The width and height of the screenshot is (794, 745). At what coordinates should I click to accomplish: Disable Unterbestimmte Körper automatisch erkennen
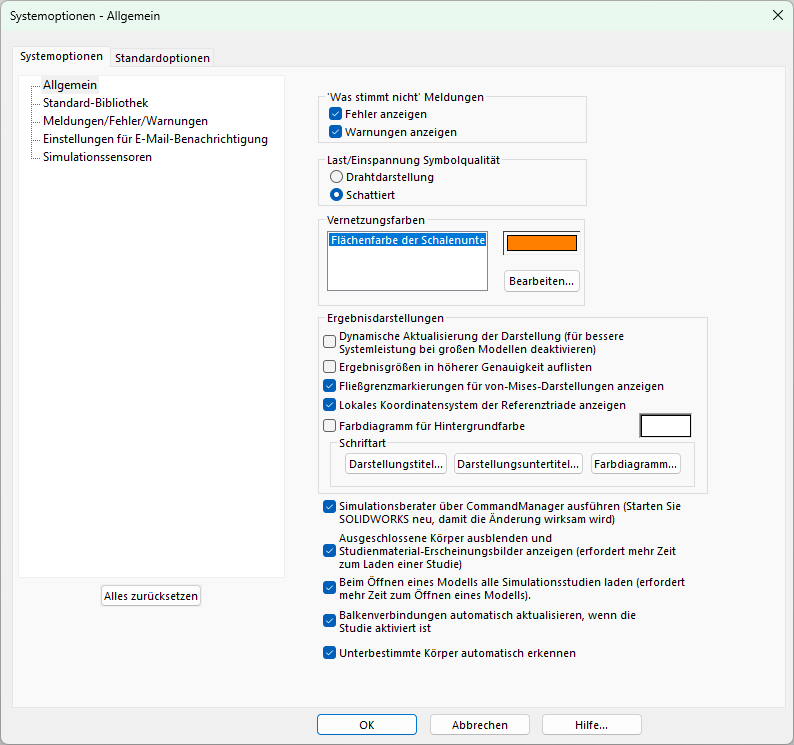click(330, 653)
